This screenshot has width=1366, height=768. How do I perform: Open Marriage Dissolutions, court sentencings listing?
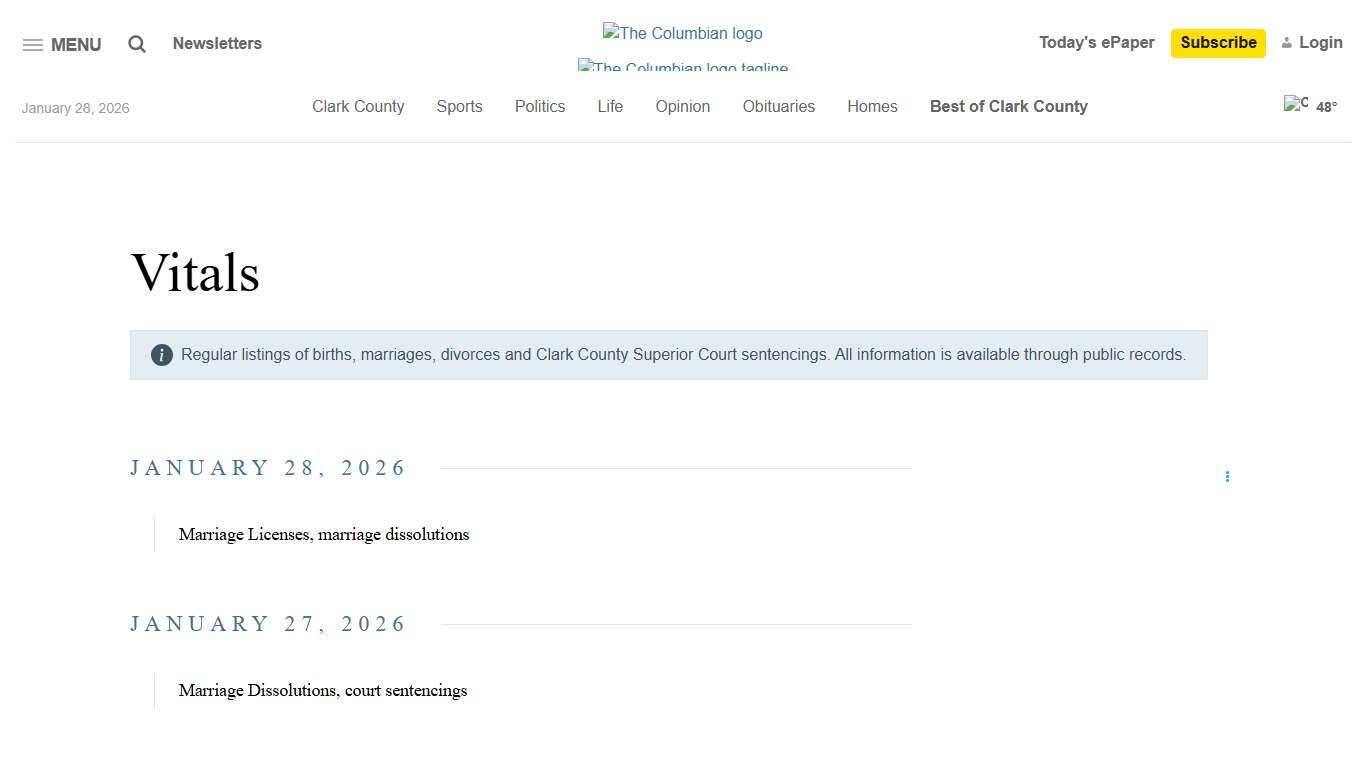323,690
